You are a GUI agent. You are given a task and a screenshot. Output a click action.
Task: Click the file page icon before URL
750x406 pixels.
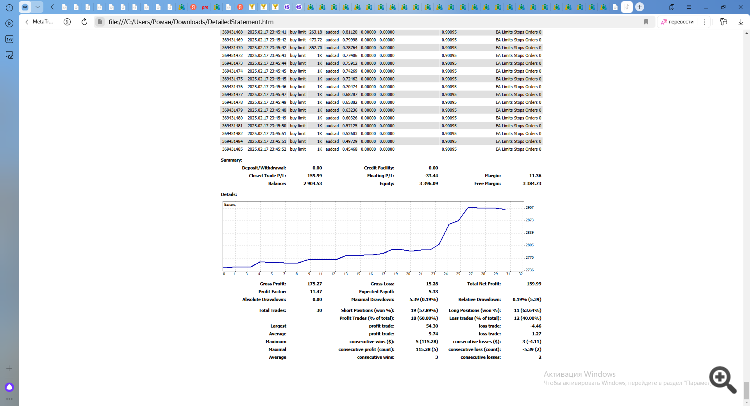coord(100,22)
